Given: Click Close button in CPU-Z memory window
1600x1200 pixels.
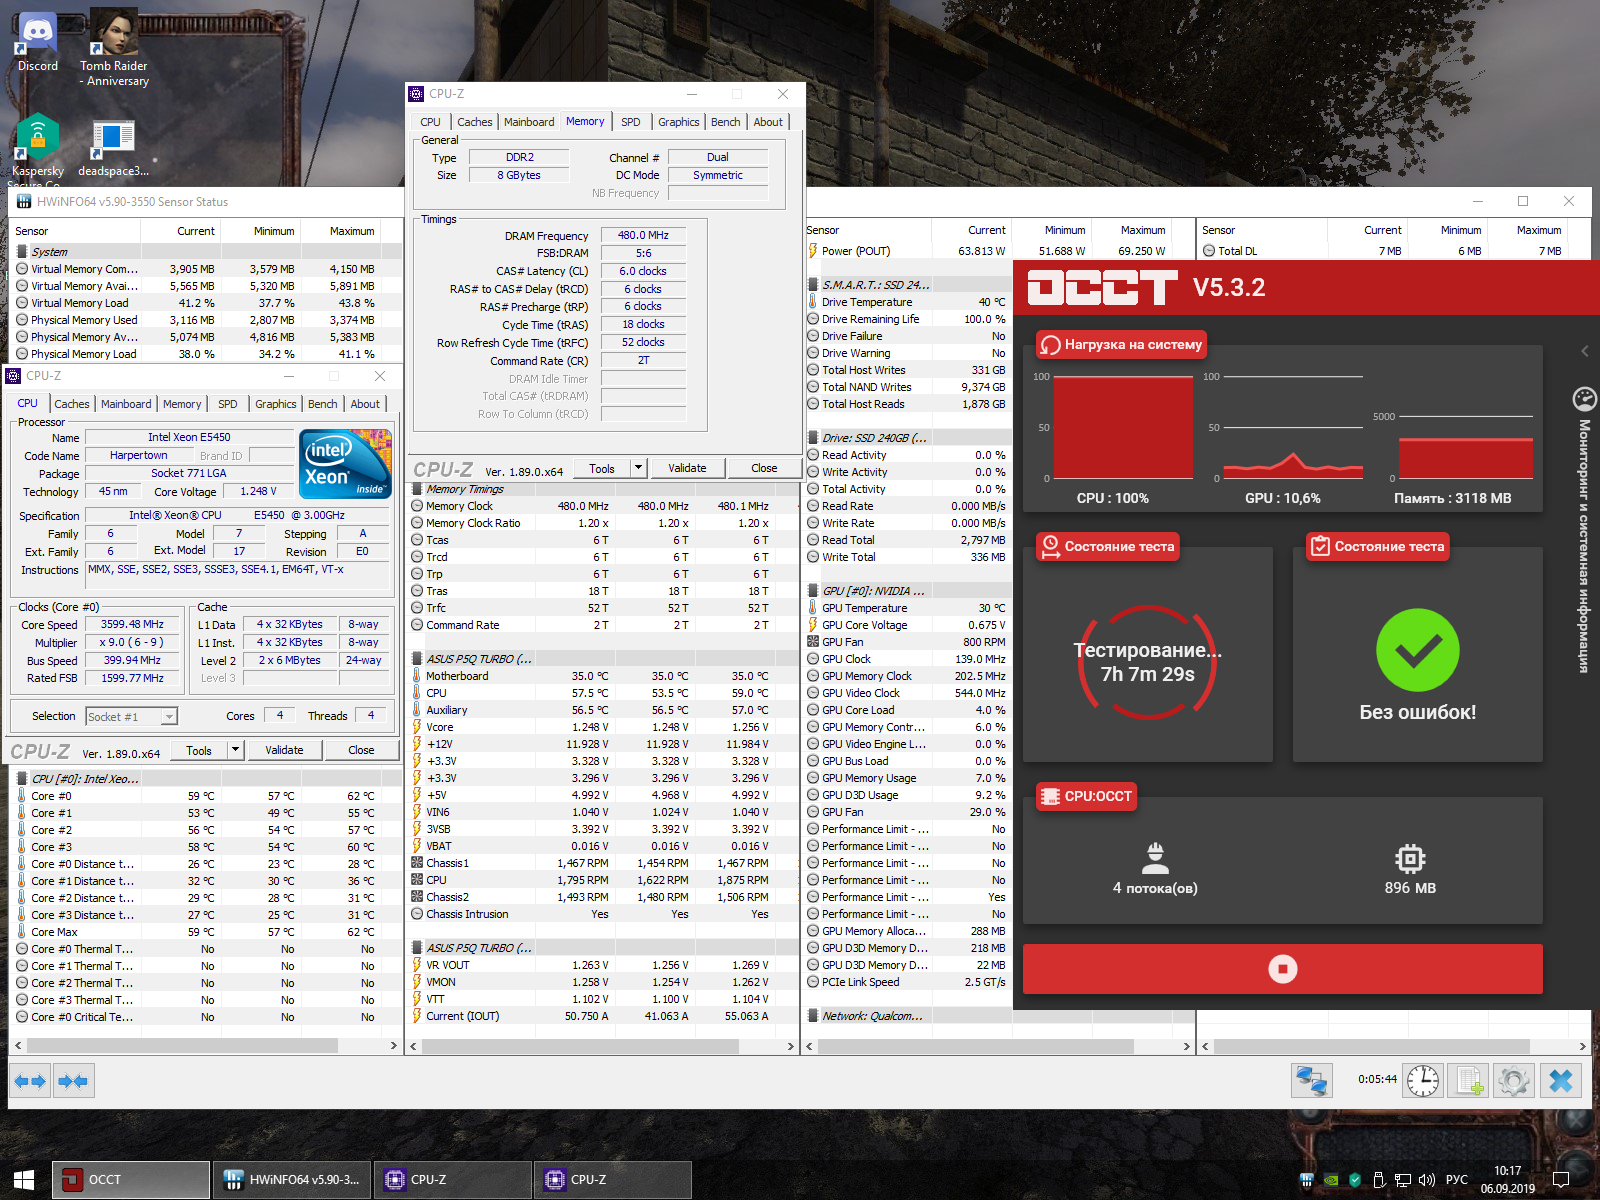Looking at the screenshot, I should click(x=764, y=468).
